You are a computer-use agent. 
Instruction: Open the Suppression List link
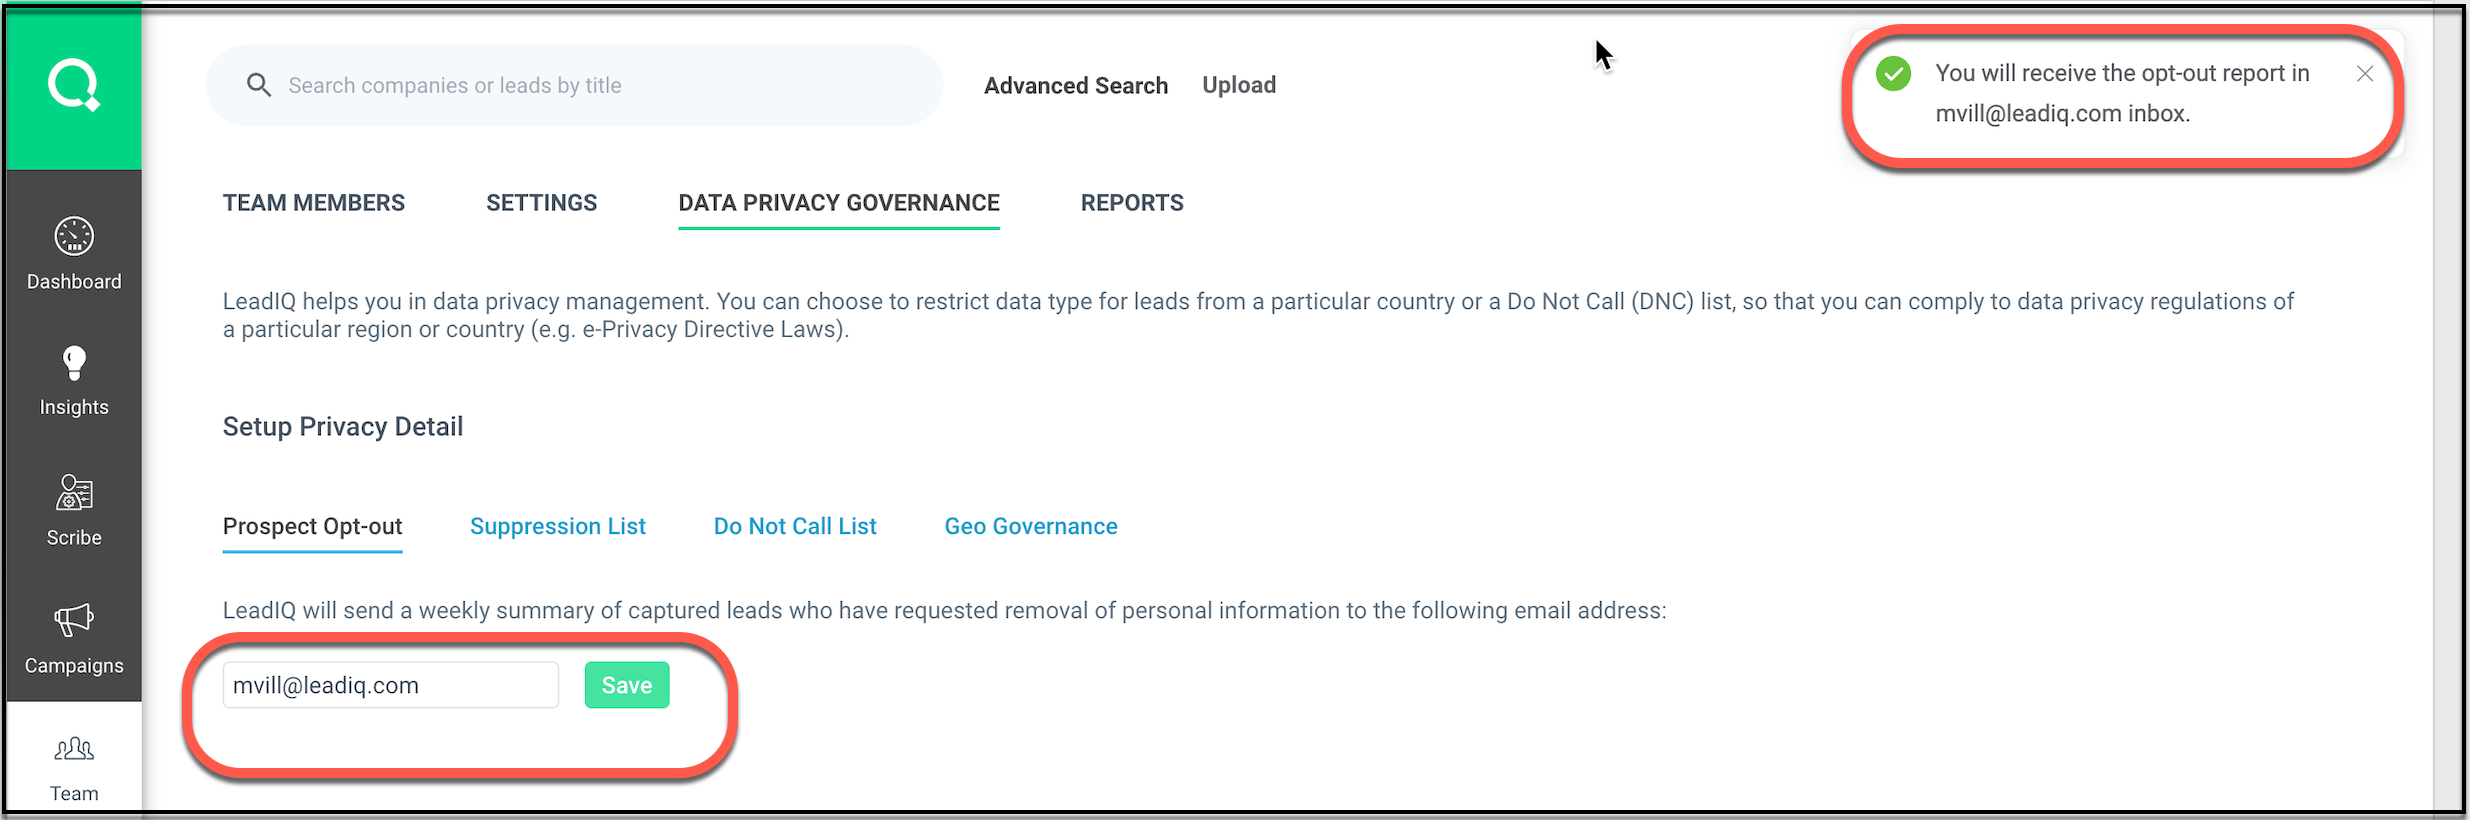click(x=557, y=527)
